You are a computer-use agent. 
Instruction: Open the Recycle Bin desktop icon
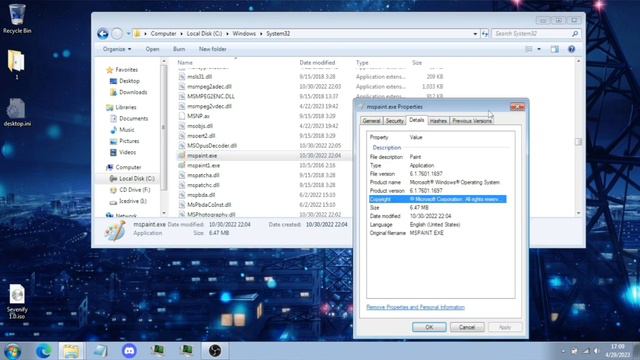17,18
